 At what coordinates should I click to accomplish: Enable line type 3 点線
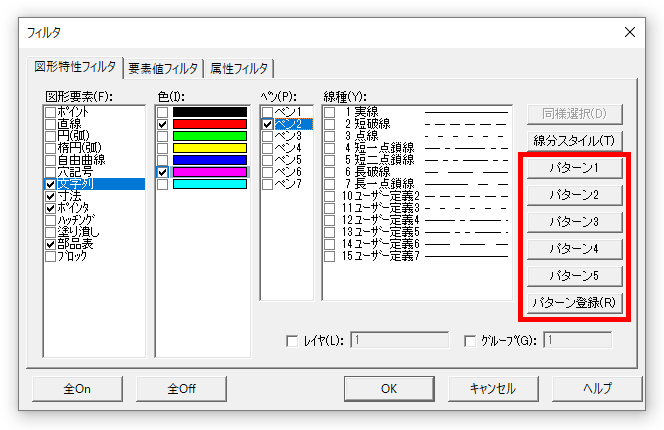329,136
